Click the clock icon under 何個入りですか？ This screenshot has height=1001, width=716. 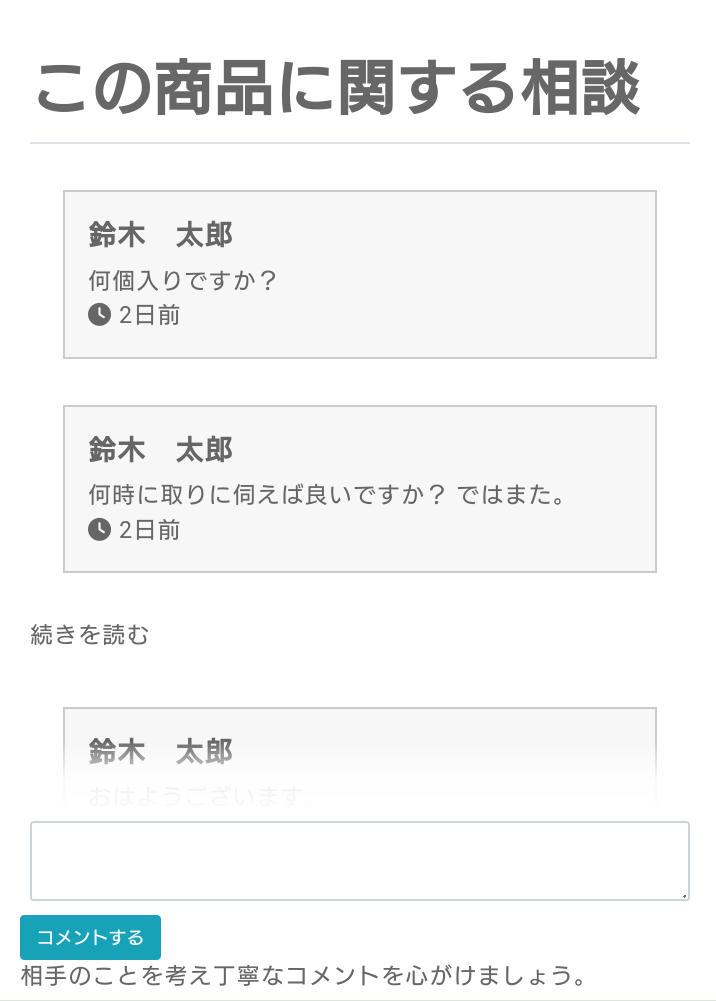pos(99,315)
